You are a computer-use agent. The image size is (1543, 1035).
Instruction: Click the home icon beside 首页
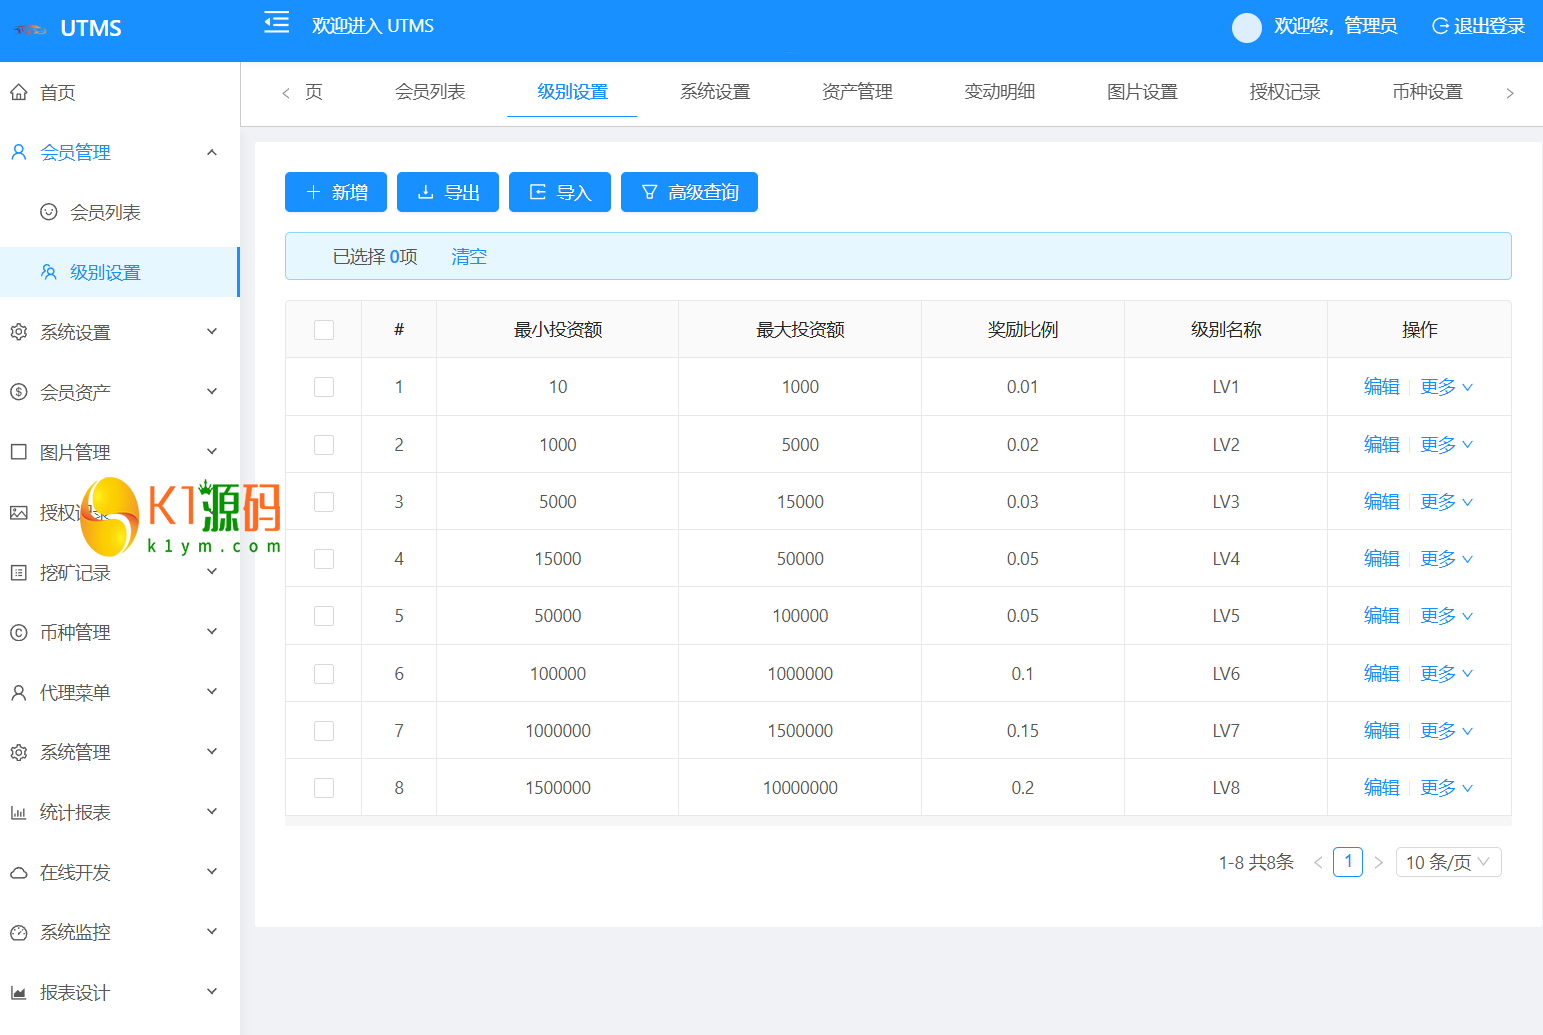[x=18, y=92]
